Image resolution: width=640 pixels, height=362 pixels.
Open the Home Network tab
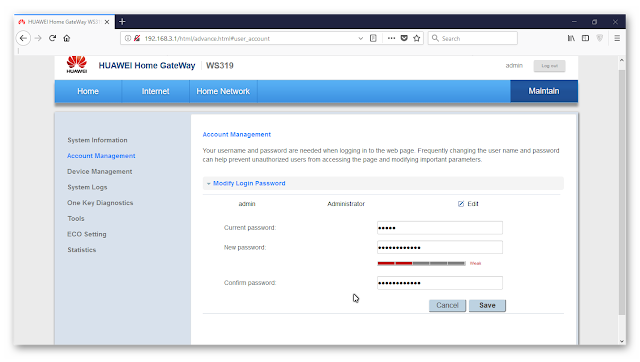[223, 91]
